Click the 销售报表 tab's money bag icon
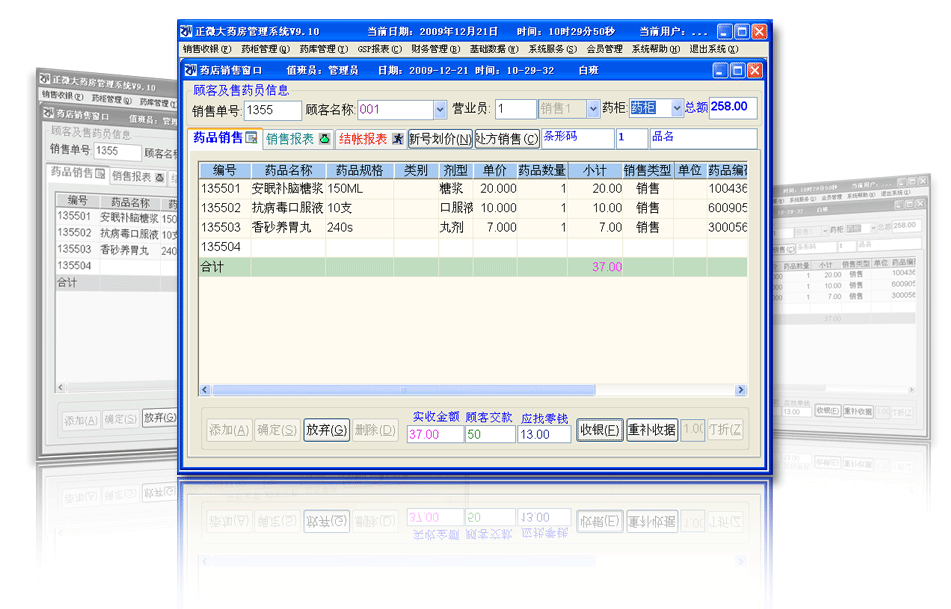Image resolution: width=951 pixels, height=609 pixels. pos(324,139)
